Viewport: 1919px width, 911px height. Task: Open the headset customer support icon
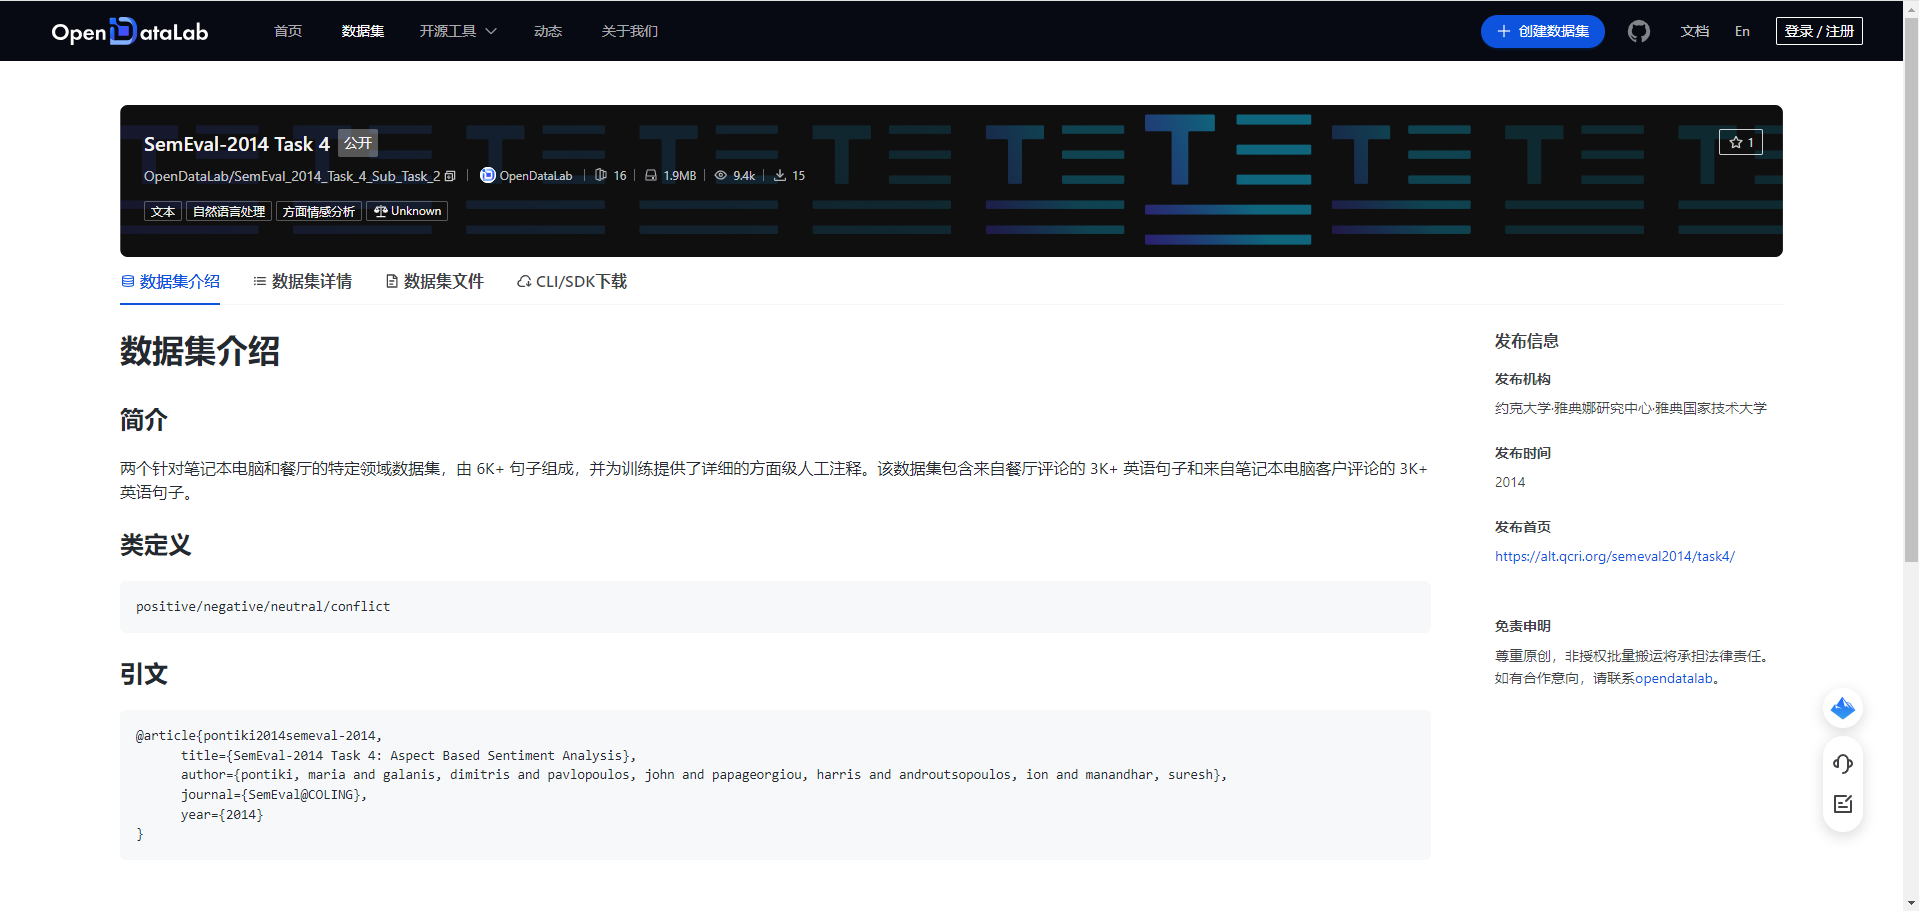[1842, 764]
